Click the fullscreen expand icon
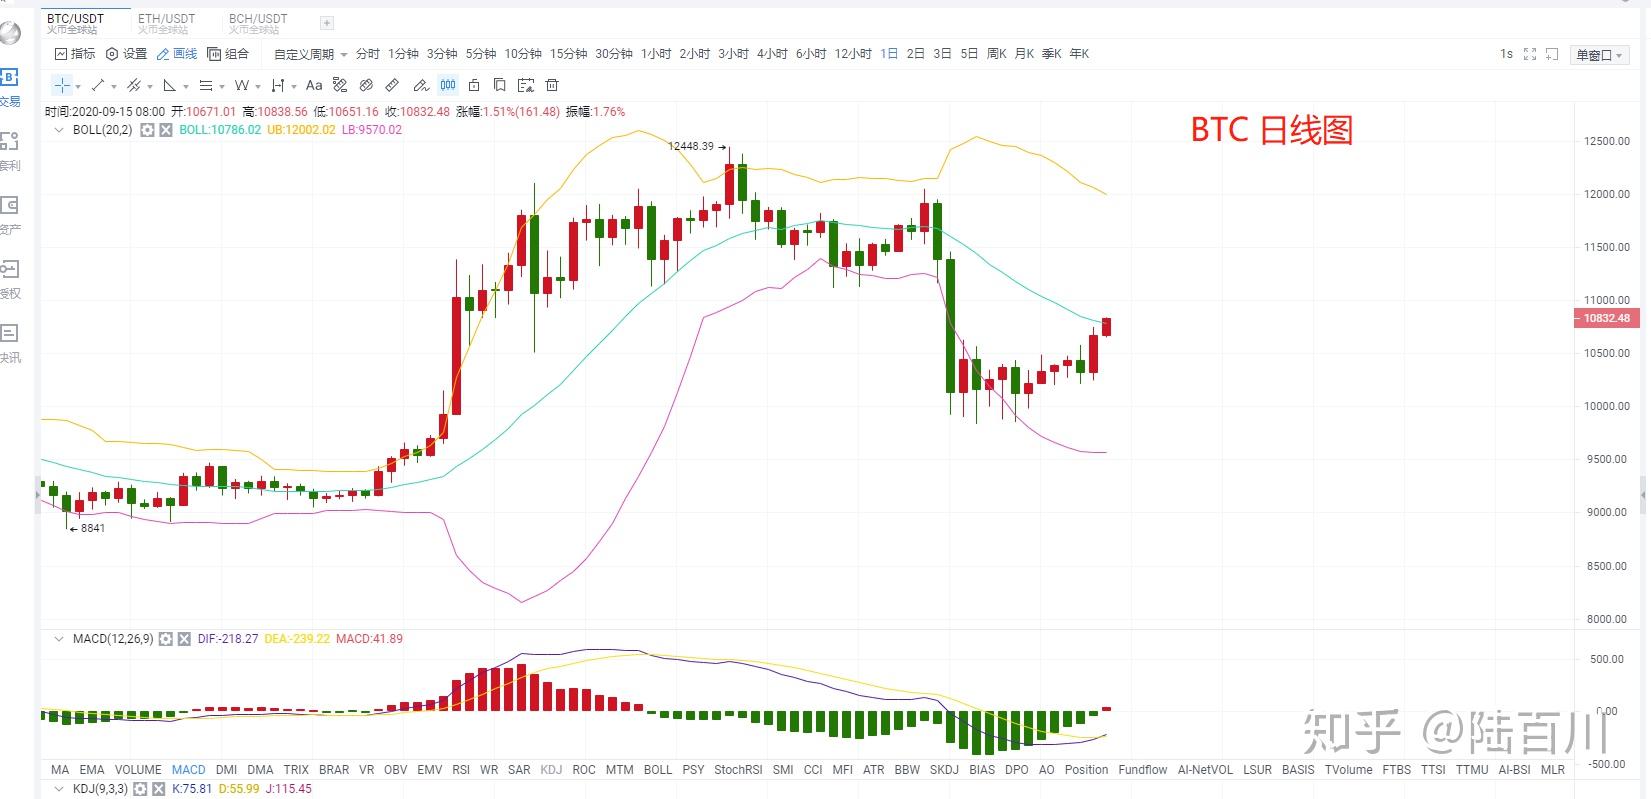Viewport: 1651px width, 799px height. [x=1529, y=54]
